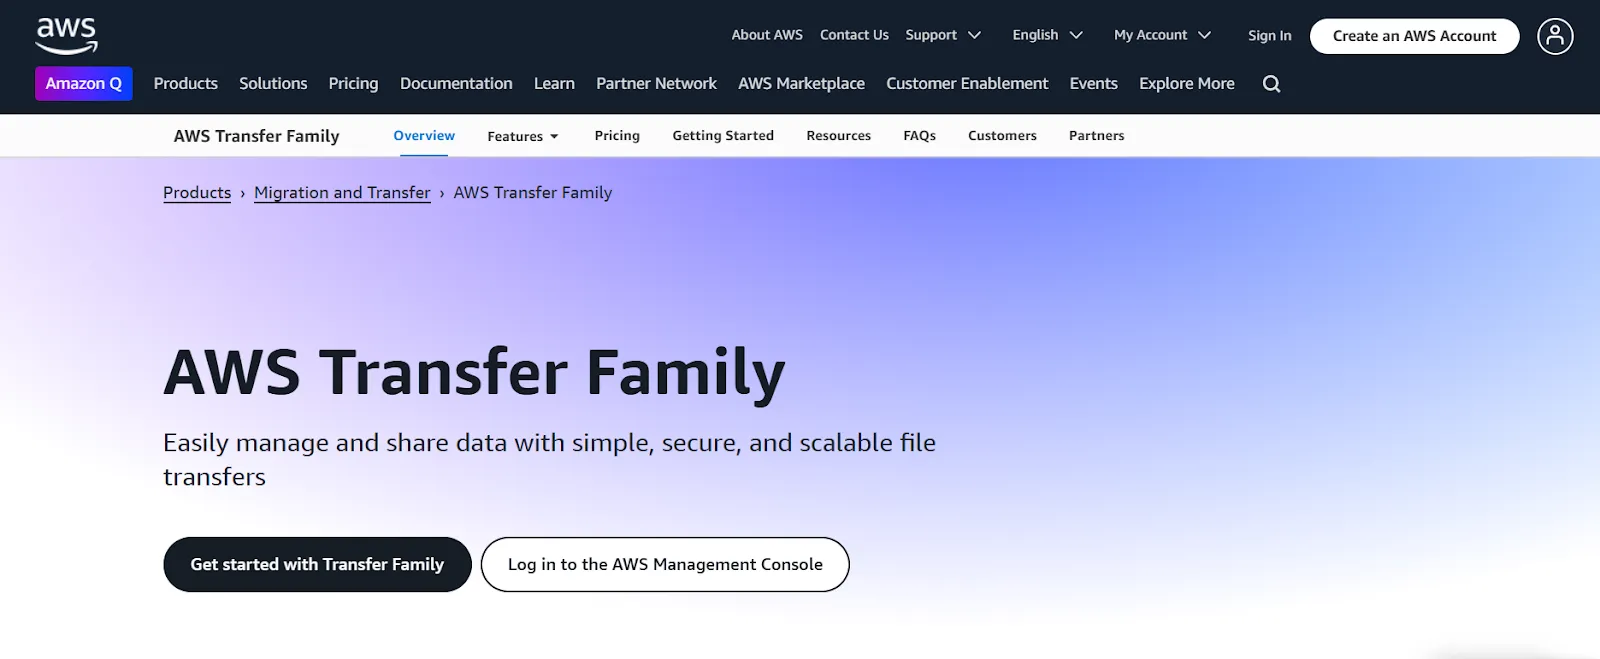Switch to the Resources tab
The image size is (1600, 659).
838,136
